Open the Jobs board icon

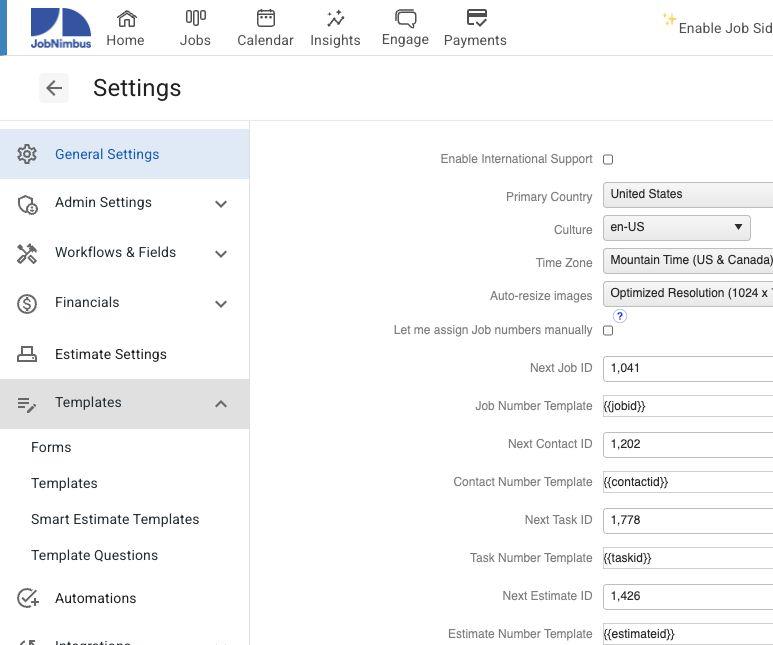click(195, 19)
